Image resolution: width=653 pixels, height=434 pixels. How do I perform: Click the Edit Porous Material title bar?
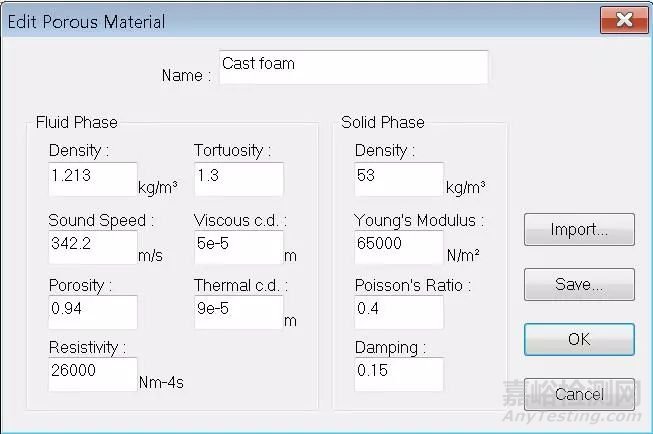pyautogui.click(x=300, y=21)
